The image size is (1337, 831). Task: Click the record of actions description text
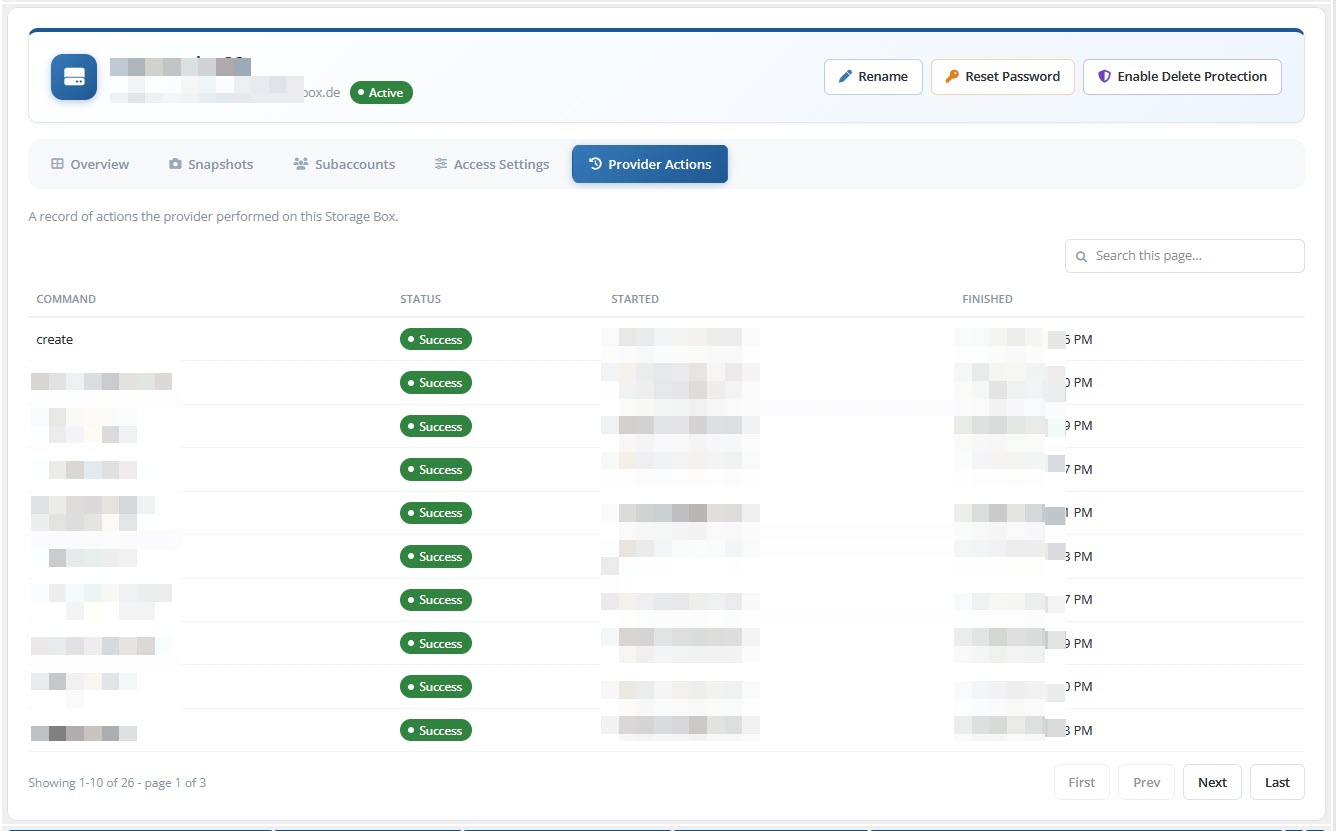213,216
